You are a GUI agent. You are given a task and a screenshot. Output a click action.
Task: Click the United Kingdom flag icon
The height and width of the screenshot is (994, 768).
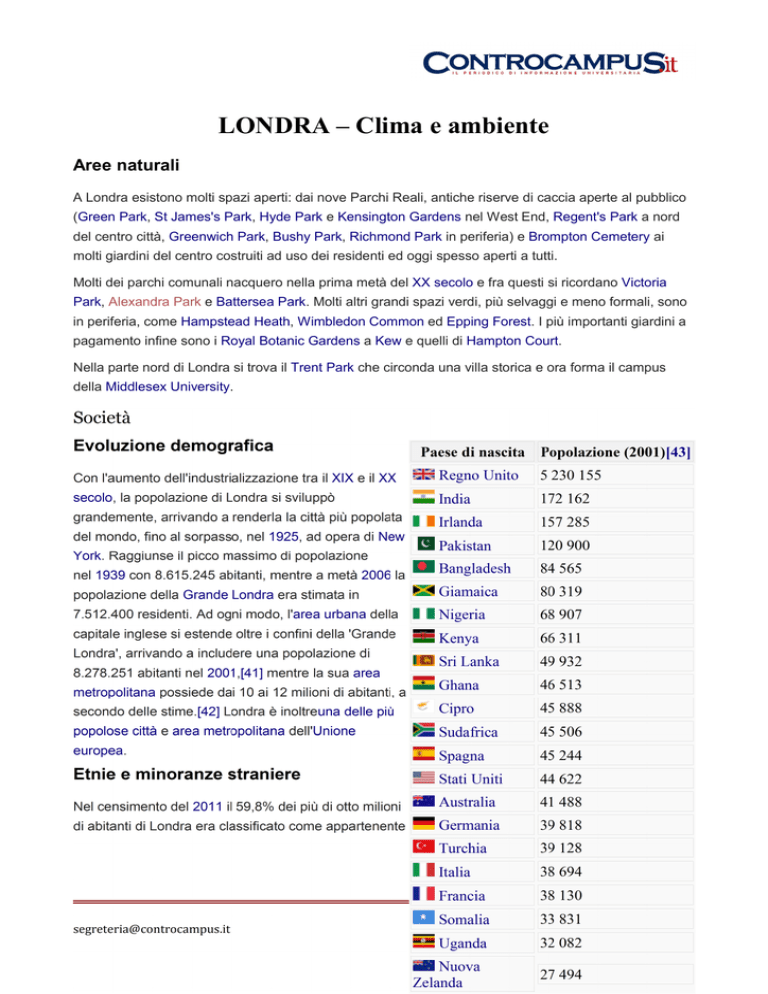424,475
